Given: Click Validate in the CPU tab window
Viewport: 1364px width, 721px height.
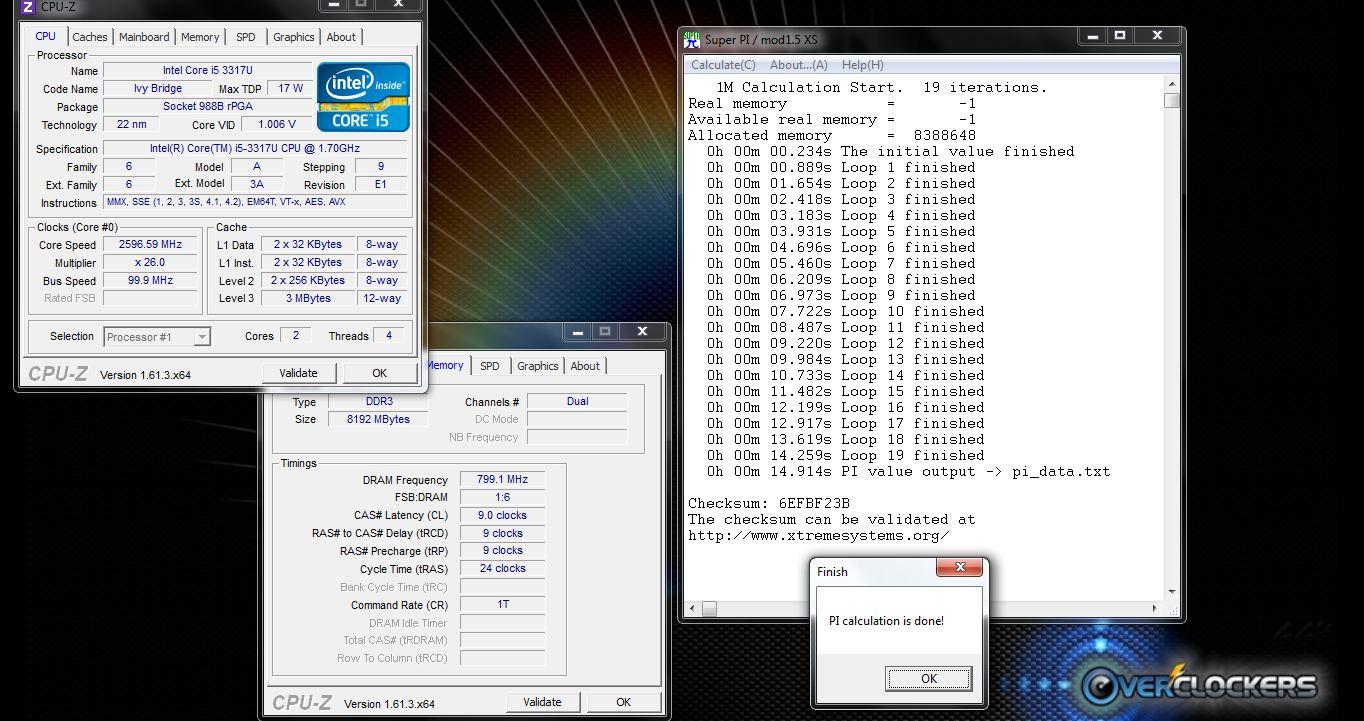Looking at the screenshot, I should pyautogui.click(x=298, y=373).
